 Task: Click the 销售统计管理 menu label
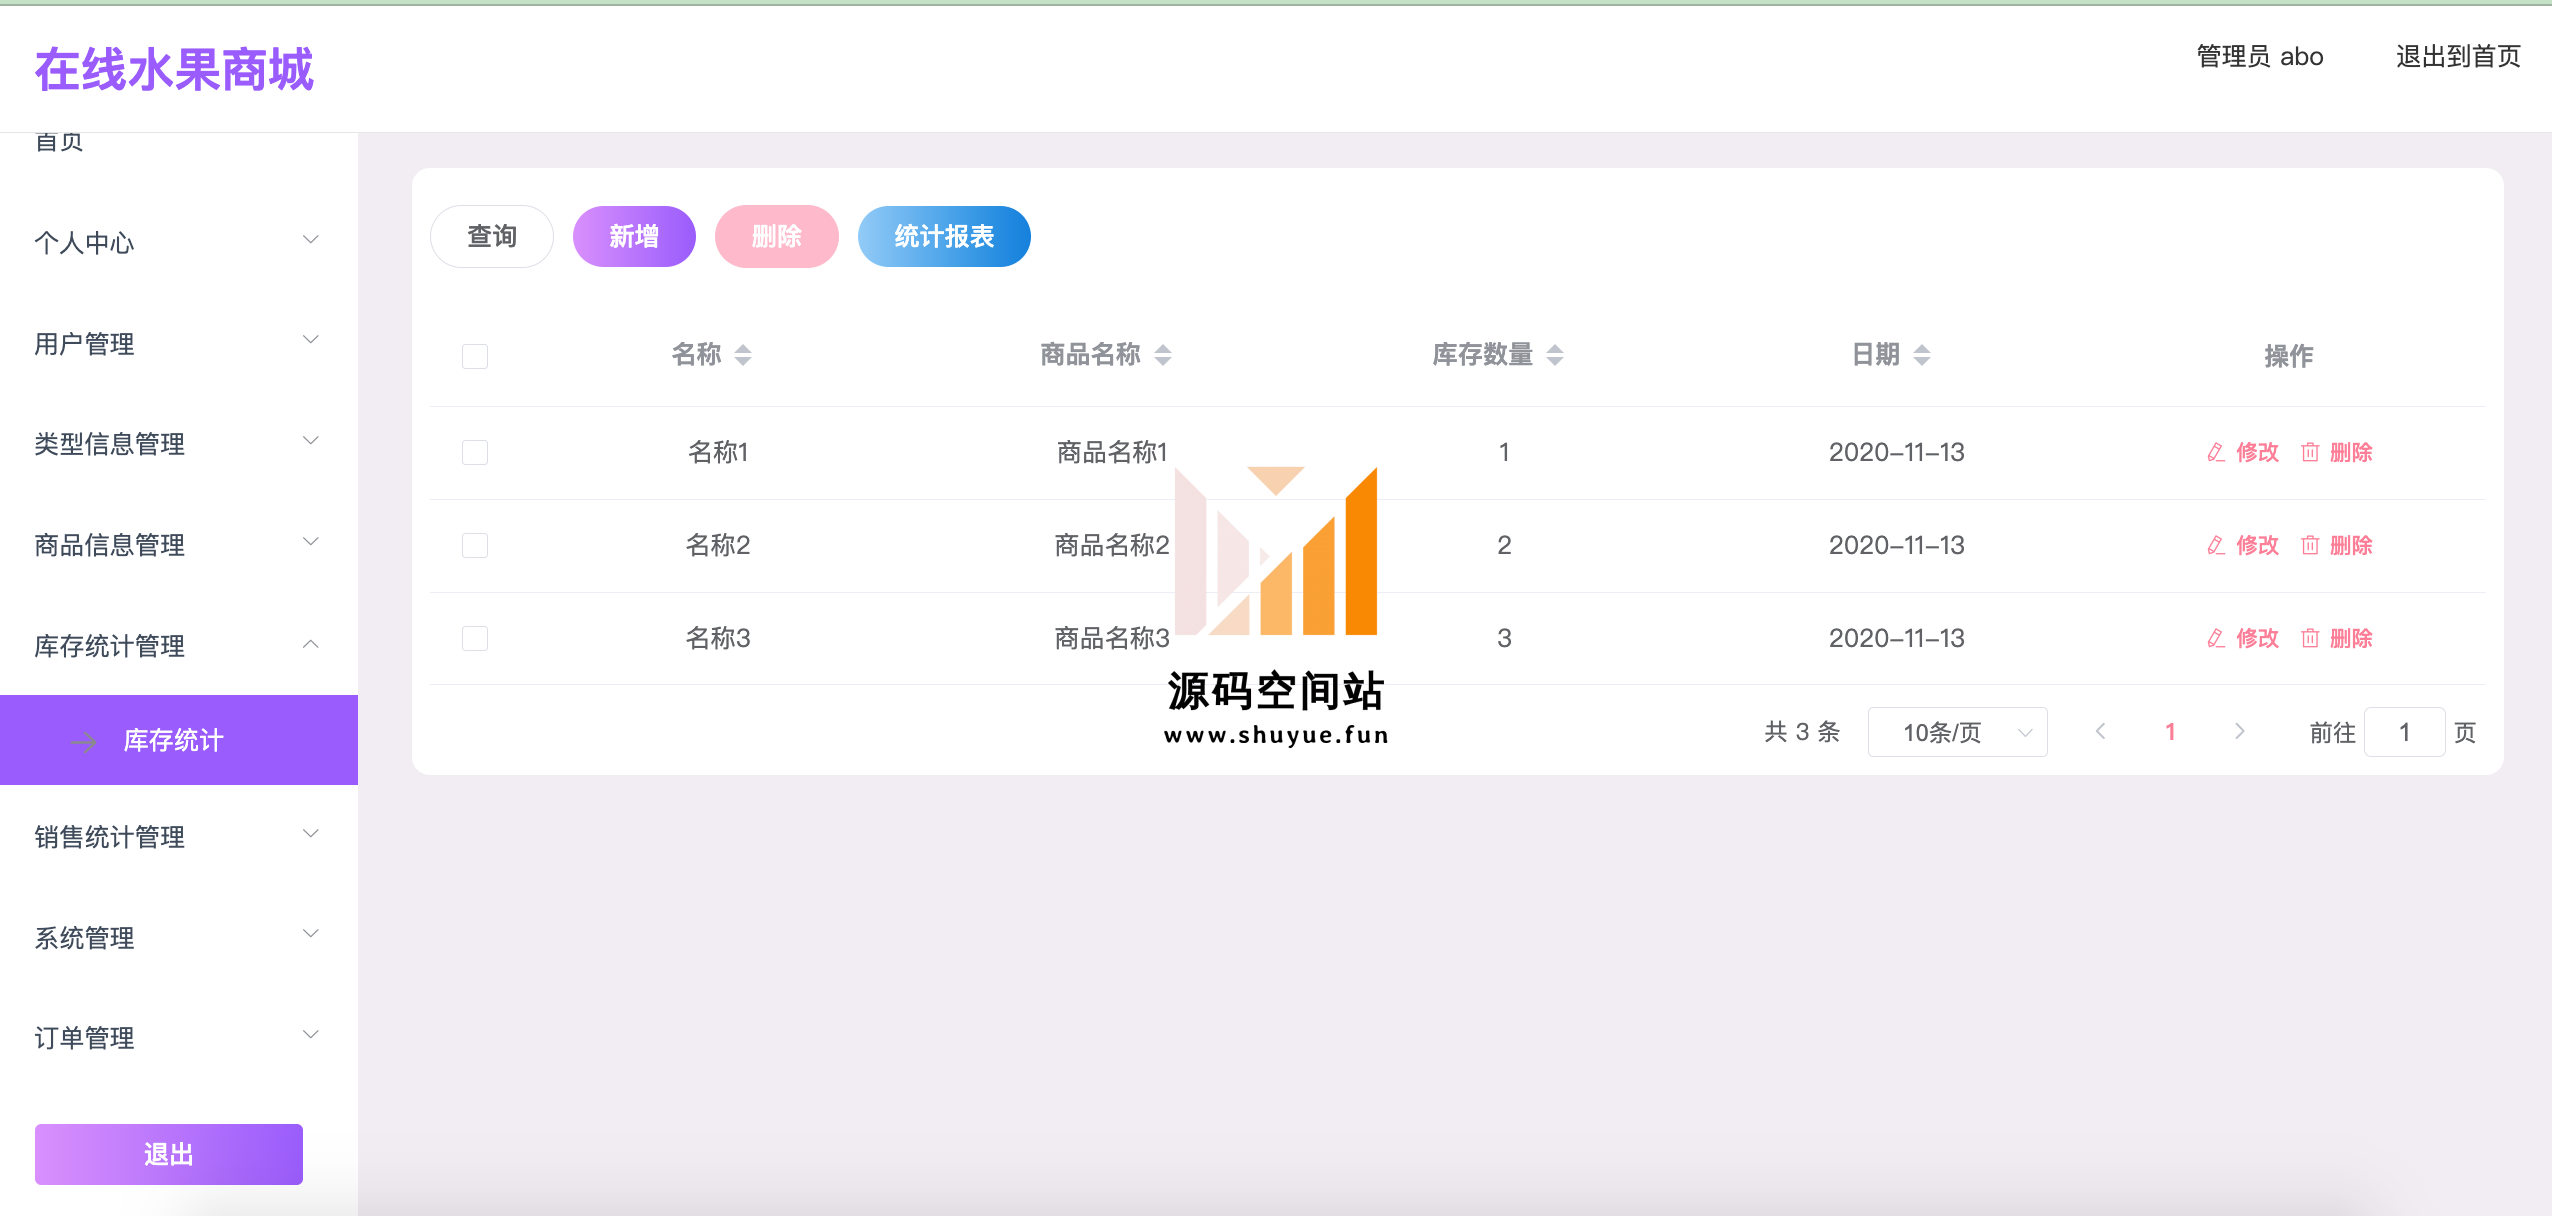tap(110, 837)
